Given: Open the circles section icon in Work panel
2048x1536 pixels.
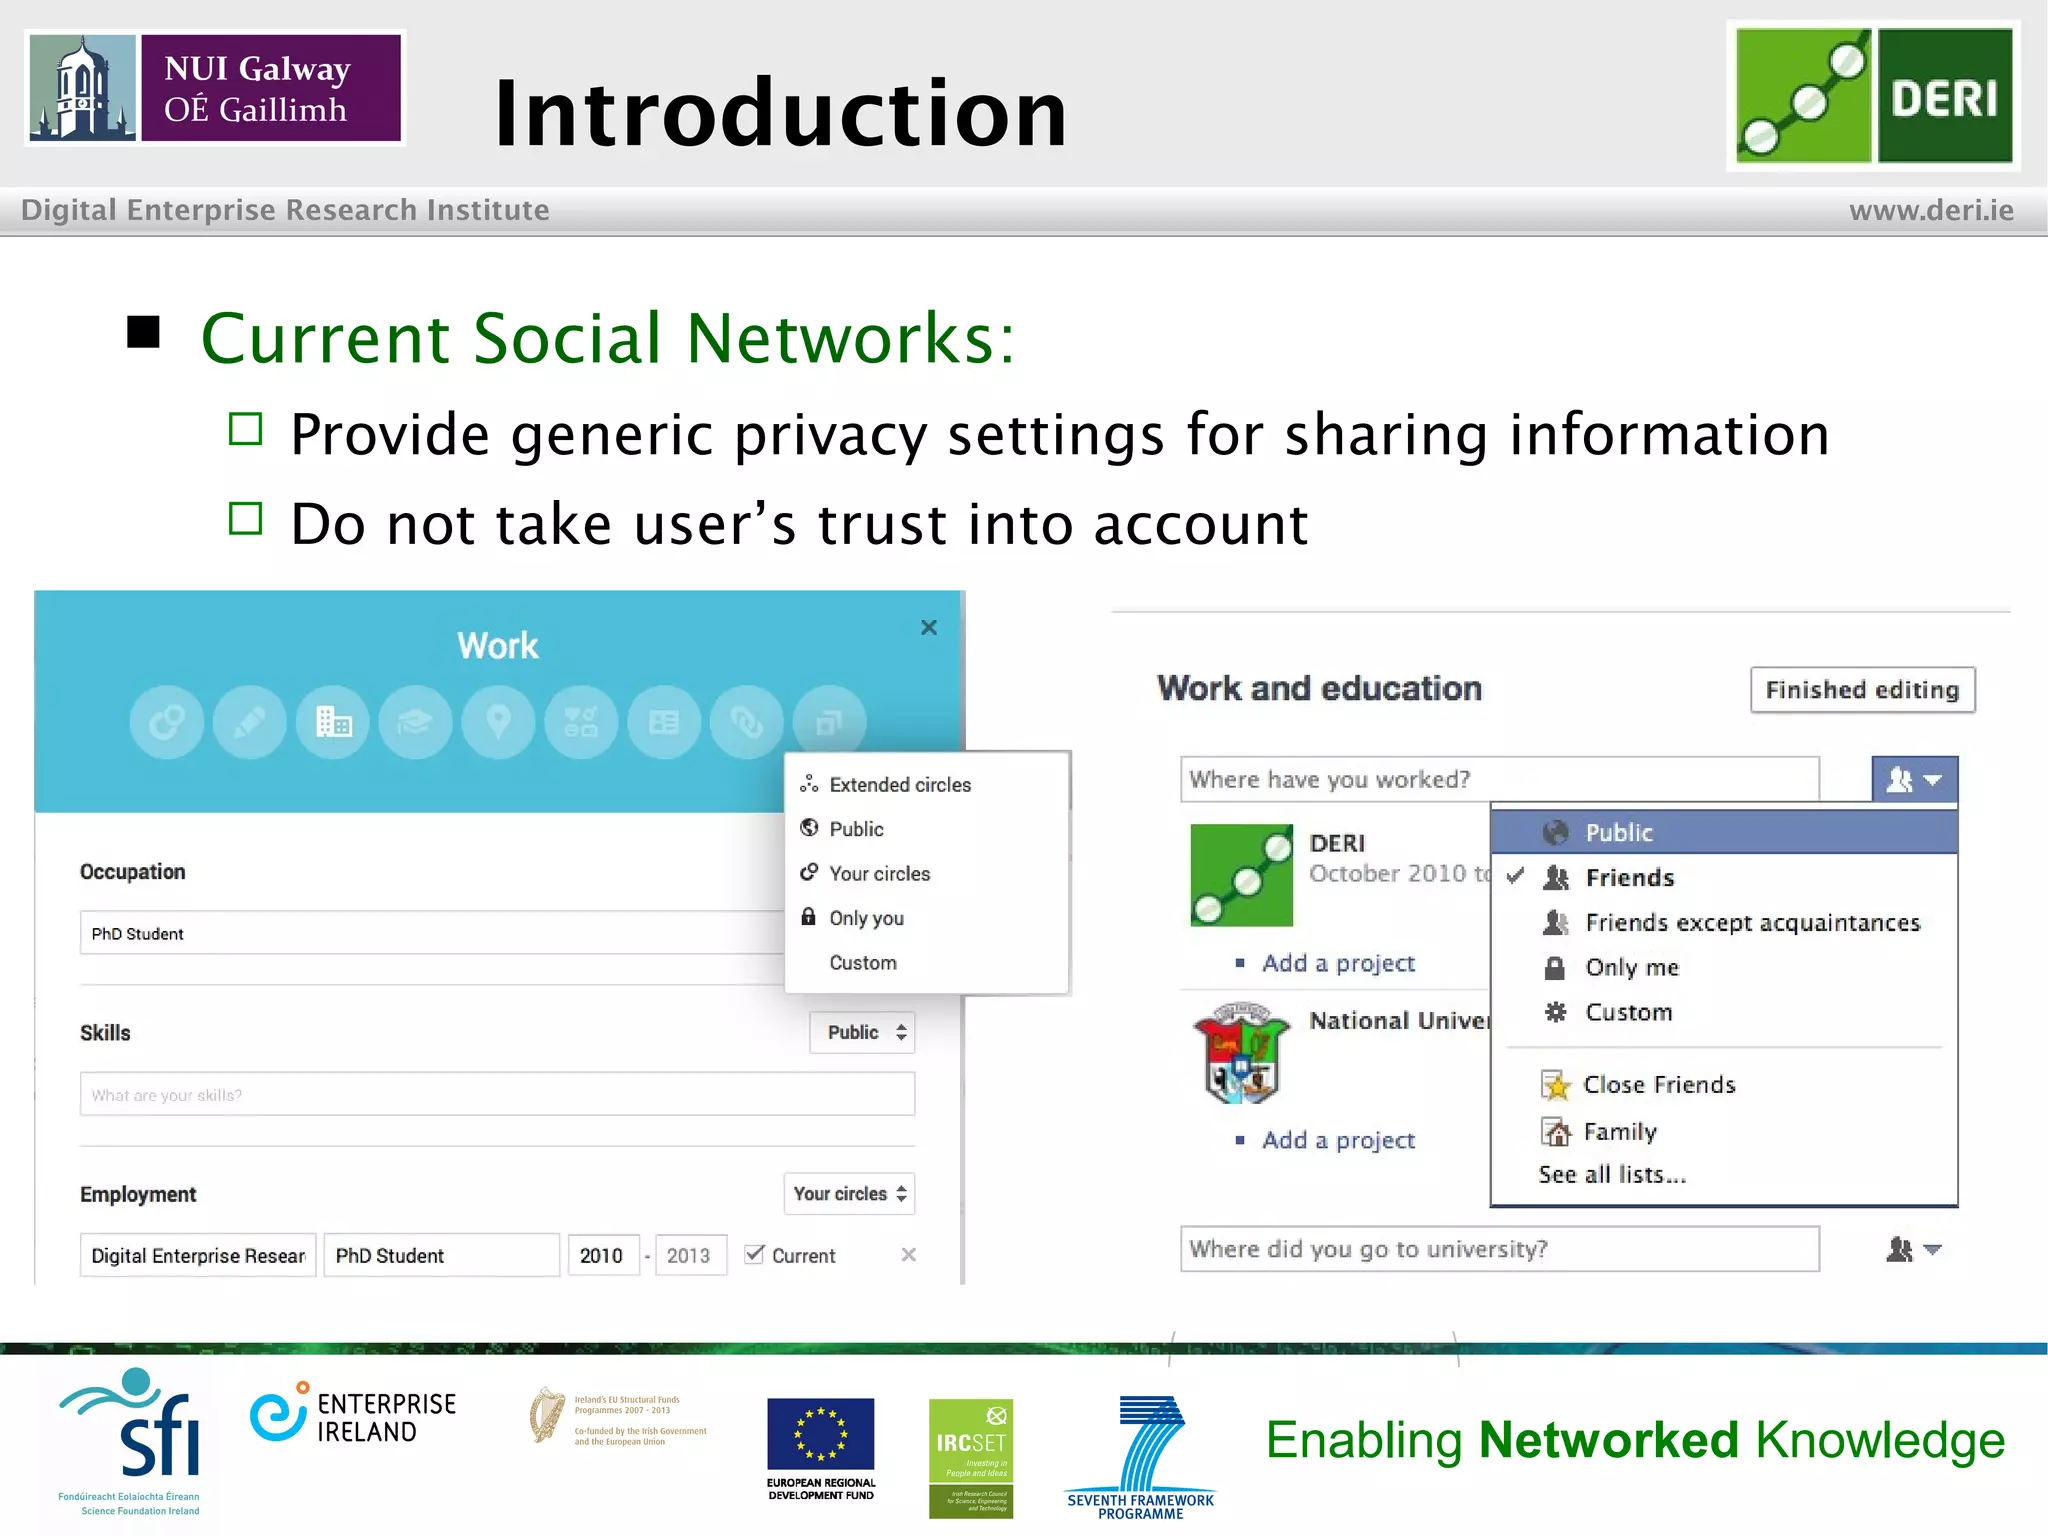Looking at the screenshot, I should (x=167, y=722).
